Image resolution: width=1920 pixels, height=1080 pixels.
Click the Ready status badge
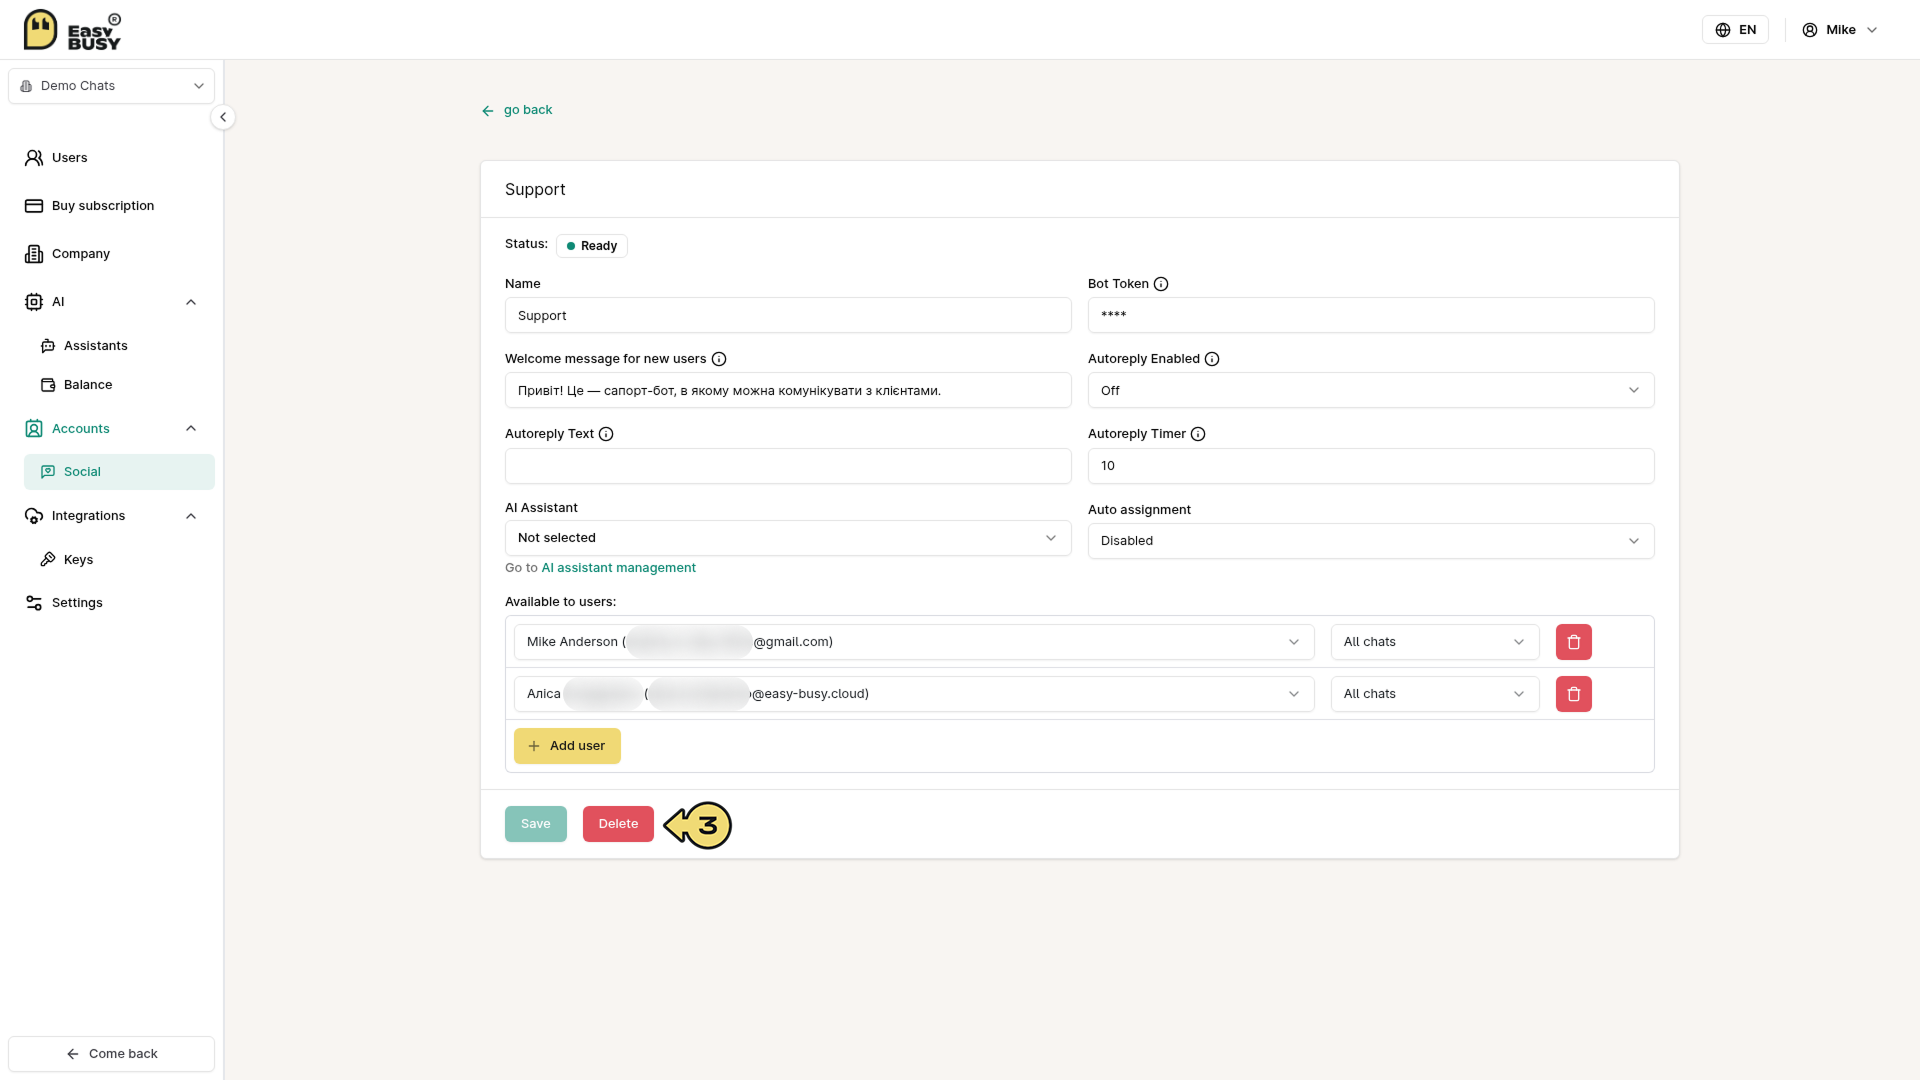pos(592,246)
